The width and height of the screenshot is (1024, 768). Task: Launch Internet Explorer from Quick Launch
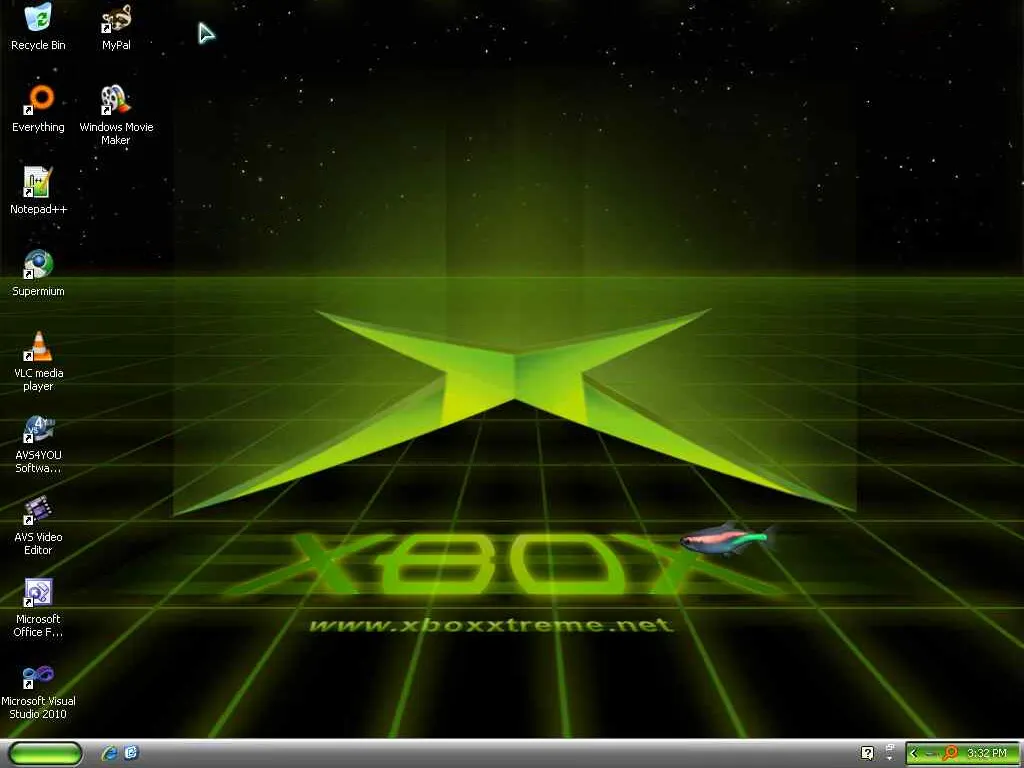pos(109,754)
